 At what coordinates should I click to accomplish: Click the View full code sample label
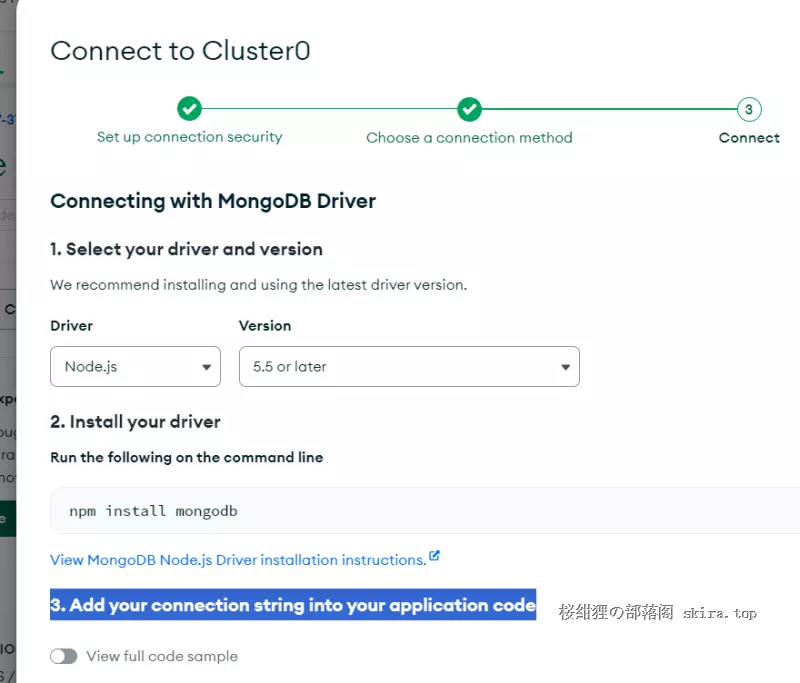coord(162,656)
